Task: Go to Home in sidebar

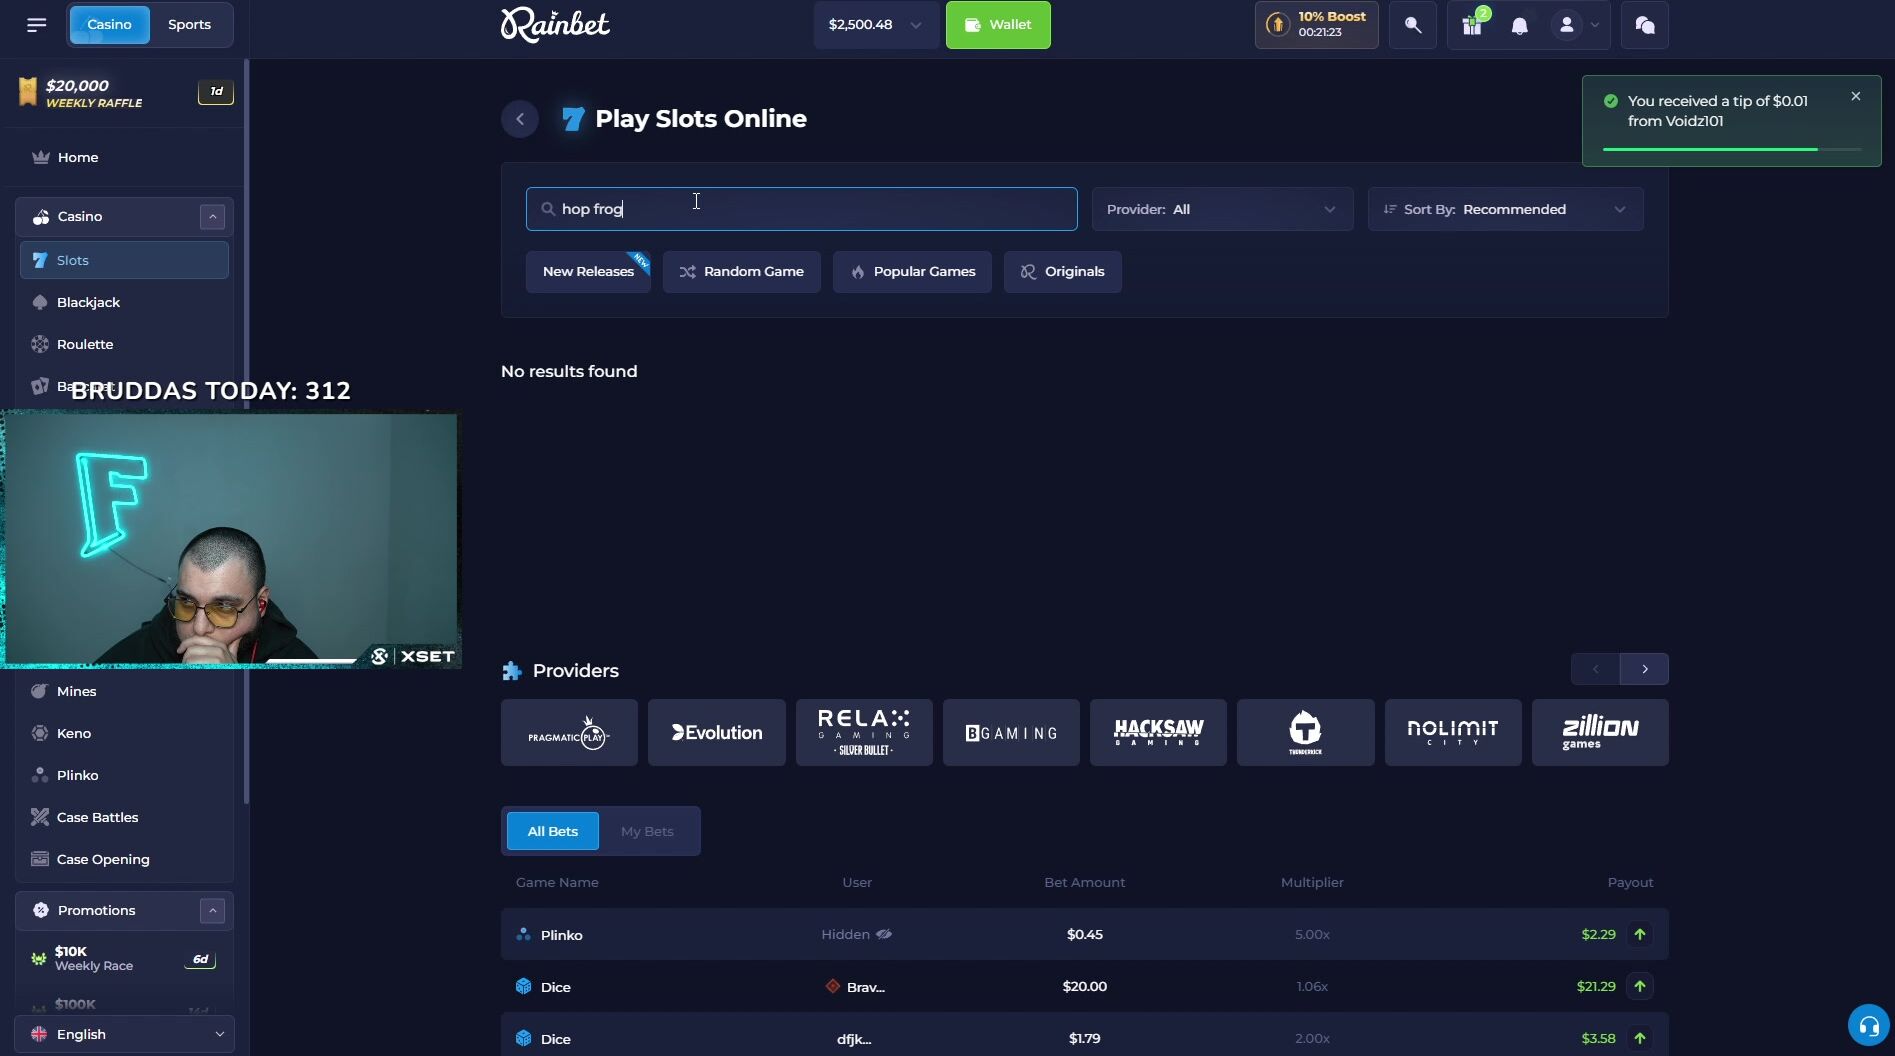Action: coord(78,158)
